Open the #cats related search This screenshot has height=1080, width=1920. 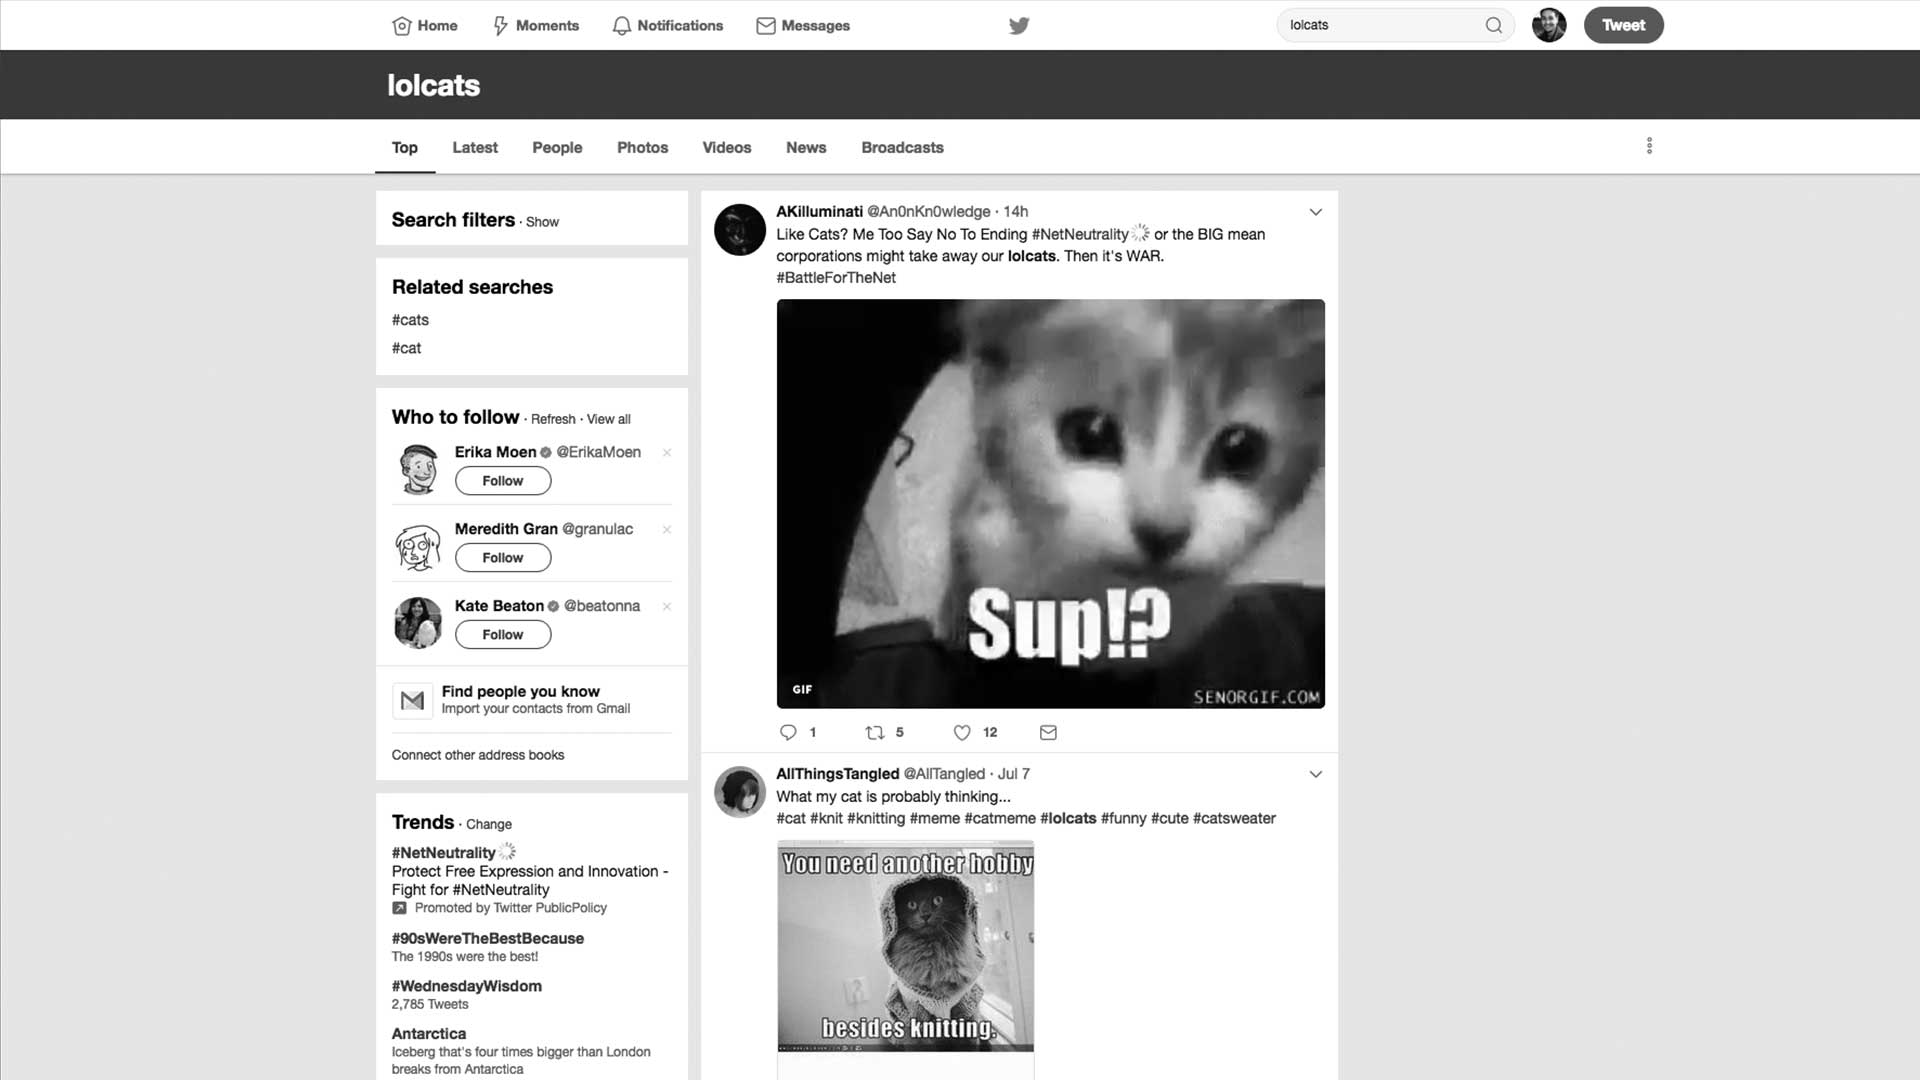pos(410,320)
